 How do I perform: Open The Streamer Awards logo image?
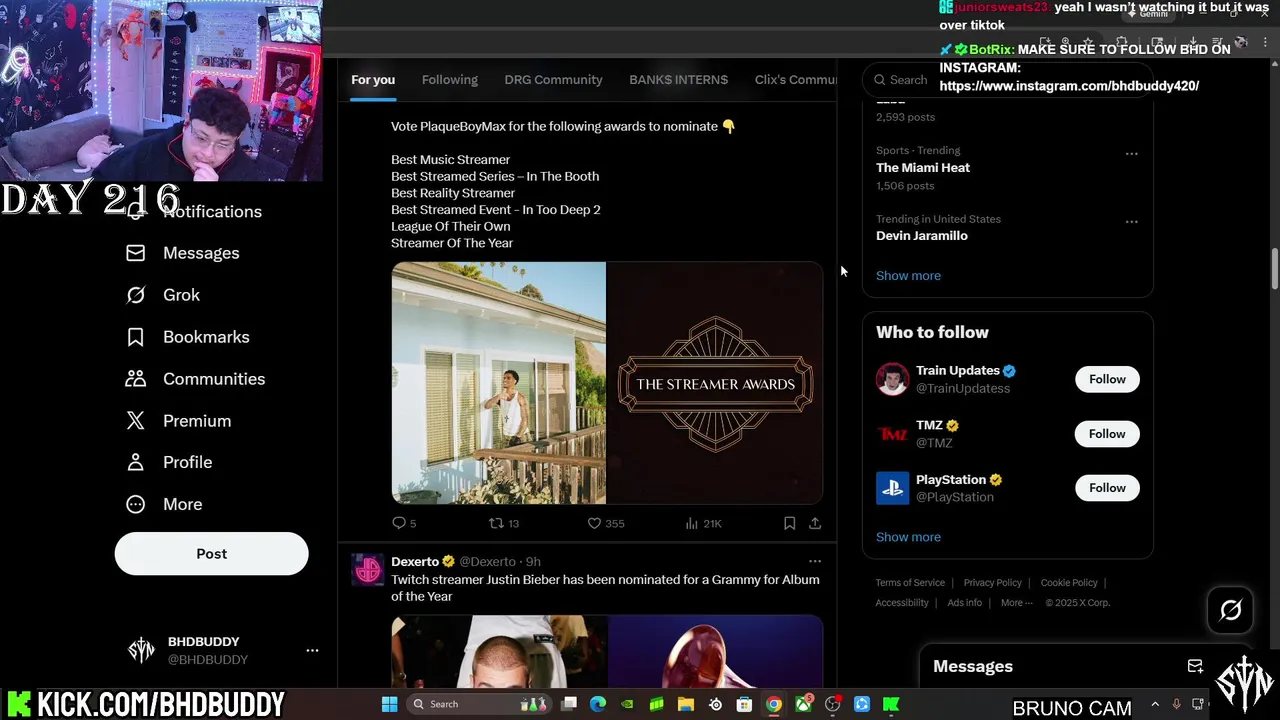715,383
